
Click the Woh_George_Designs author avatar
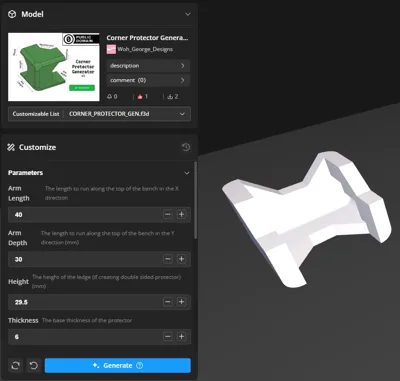pos(111,49)
